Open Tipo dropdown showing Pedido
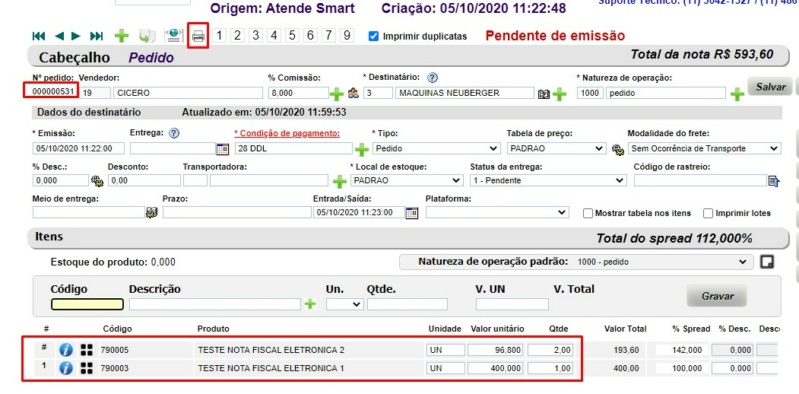Viewport: 799px width, 394px height. coord(436,149)
